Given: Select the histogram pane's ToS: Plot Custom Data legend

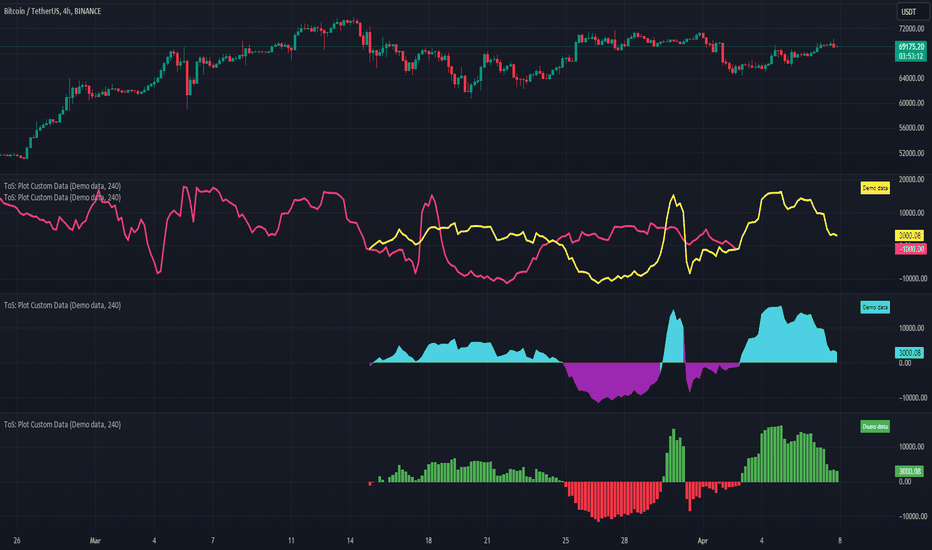Looking at the screenshot, I should (62, 425).
